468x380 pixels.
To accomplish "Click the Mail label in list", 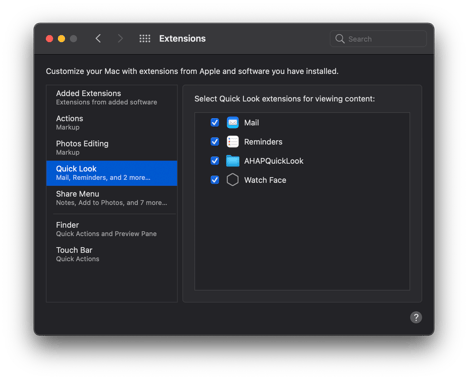I will 251,123.
